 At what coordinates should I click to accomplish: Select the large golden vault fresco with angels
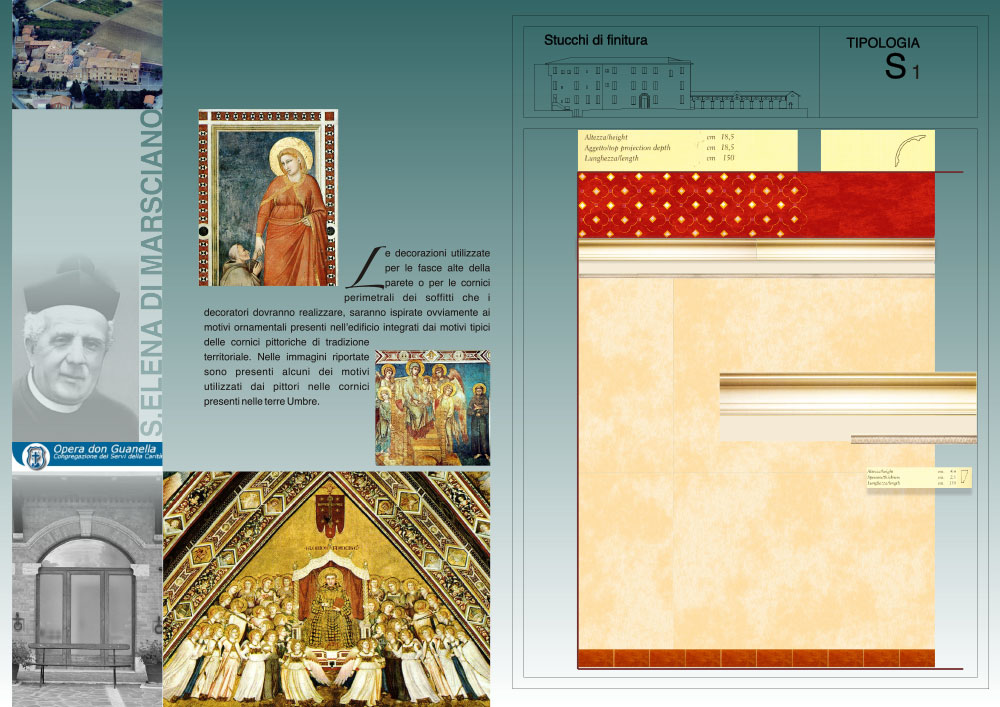327,589
